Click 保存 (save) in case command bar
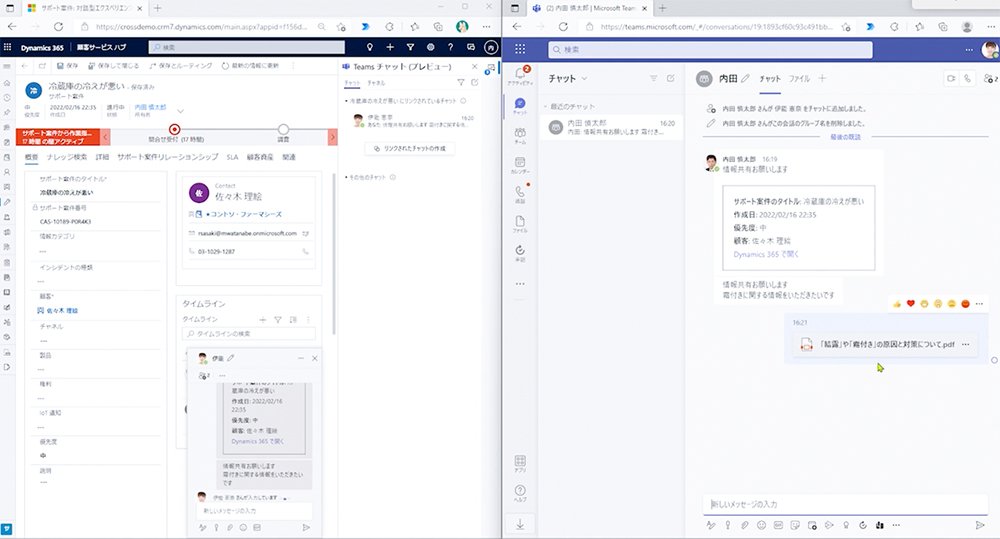This screenshot has width=1000, height=539. point(68,66)
